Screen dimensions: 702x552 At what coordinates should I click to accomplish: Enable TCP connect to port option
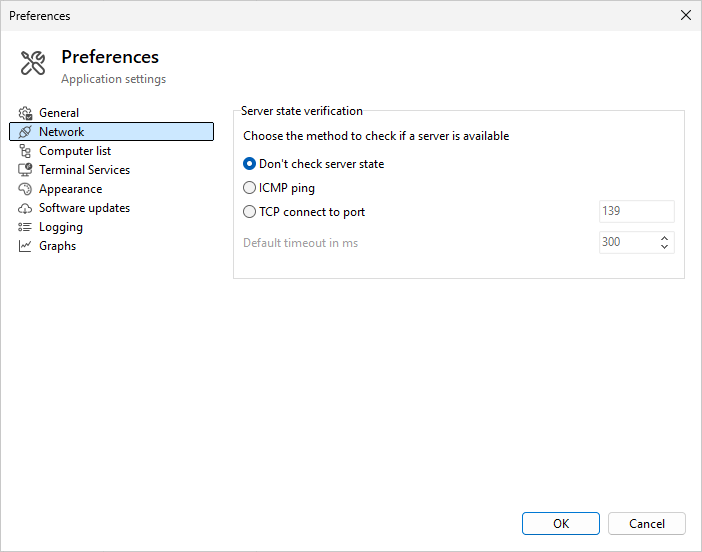pos(250,212)
